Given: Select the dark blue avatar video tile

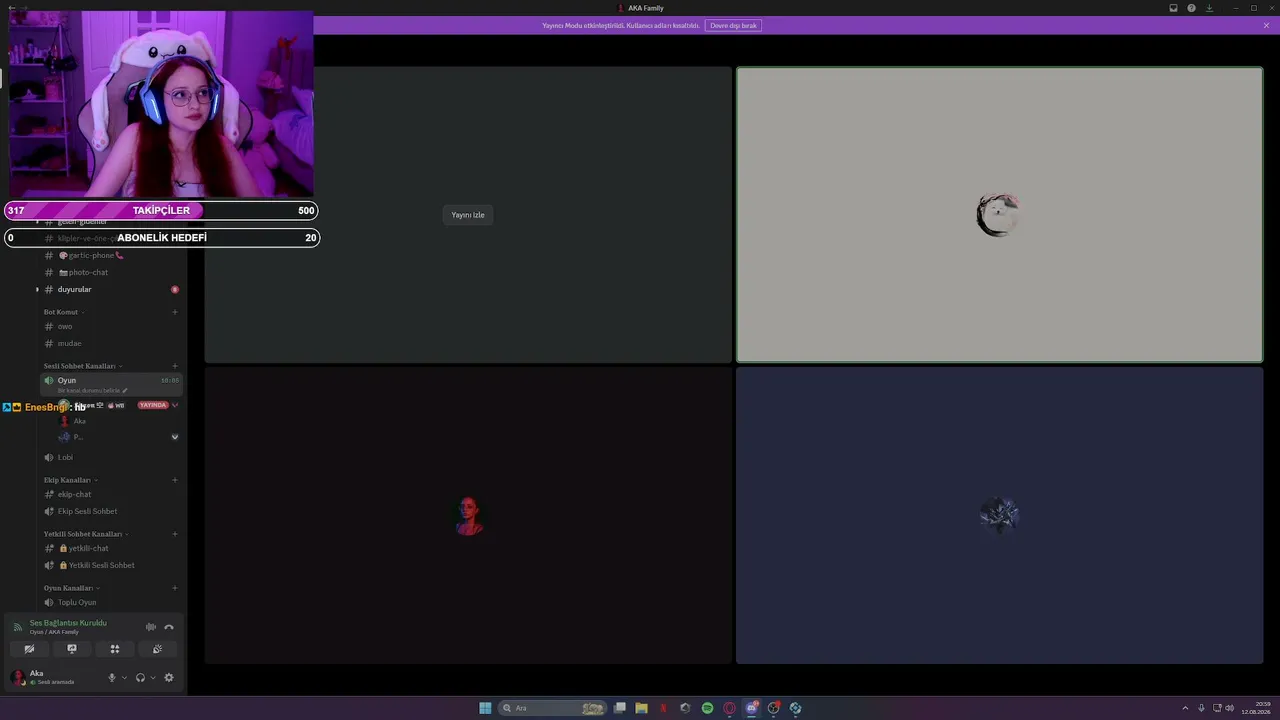Looking at the screenshot, I should [999, 516].
